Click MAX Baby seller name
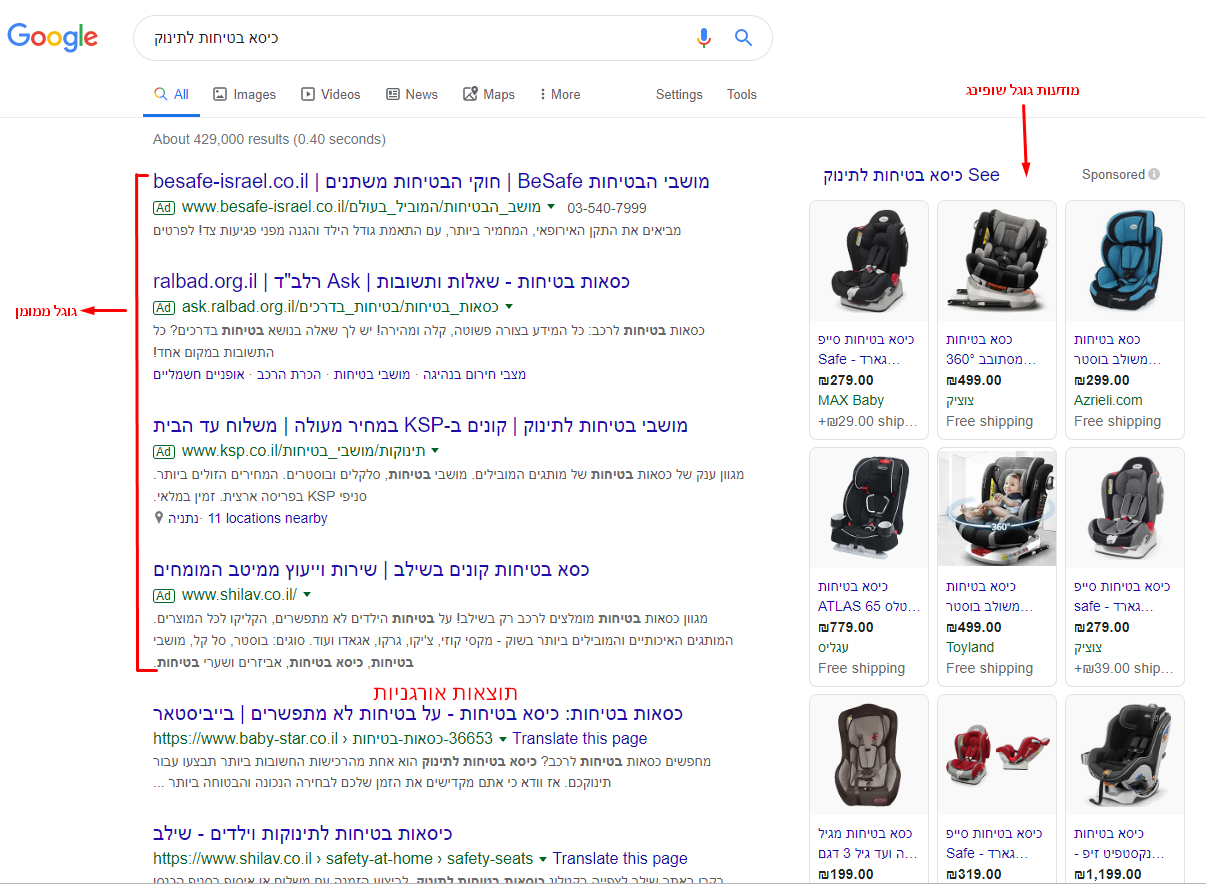 [851, 400]
